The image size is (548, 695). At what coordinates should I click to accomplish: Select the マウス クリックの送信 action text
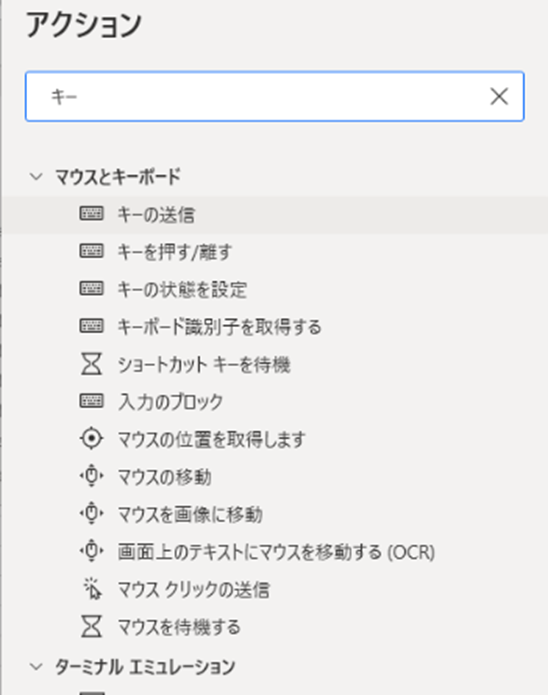point(193,590)
